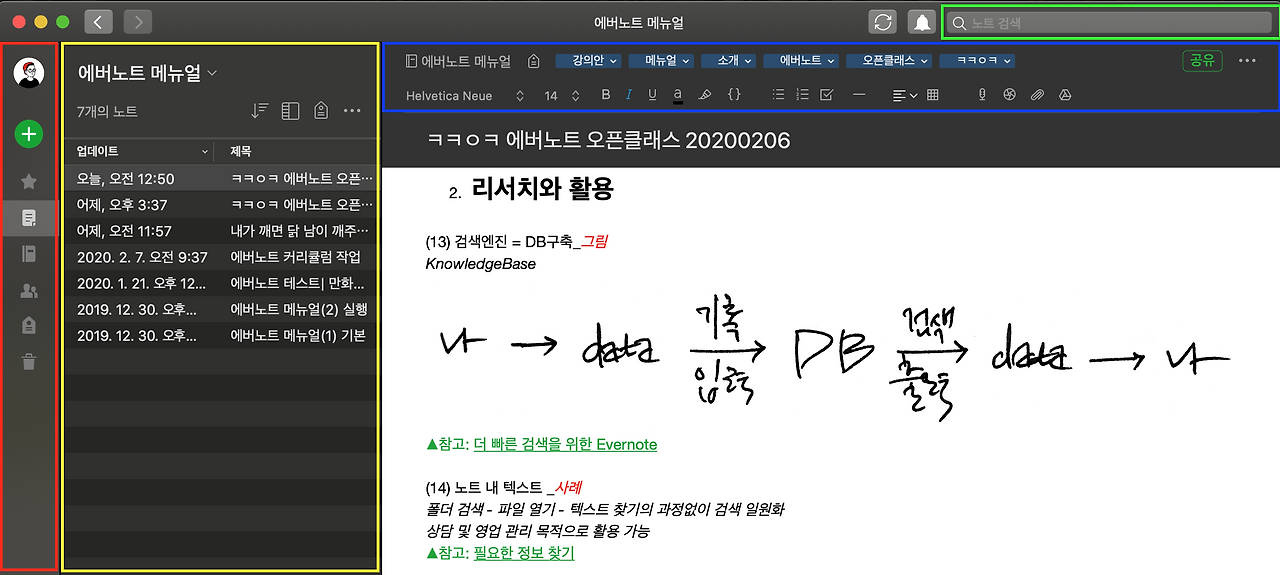Insert a checkbox to-do item

[827, 95]
